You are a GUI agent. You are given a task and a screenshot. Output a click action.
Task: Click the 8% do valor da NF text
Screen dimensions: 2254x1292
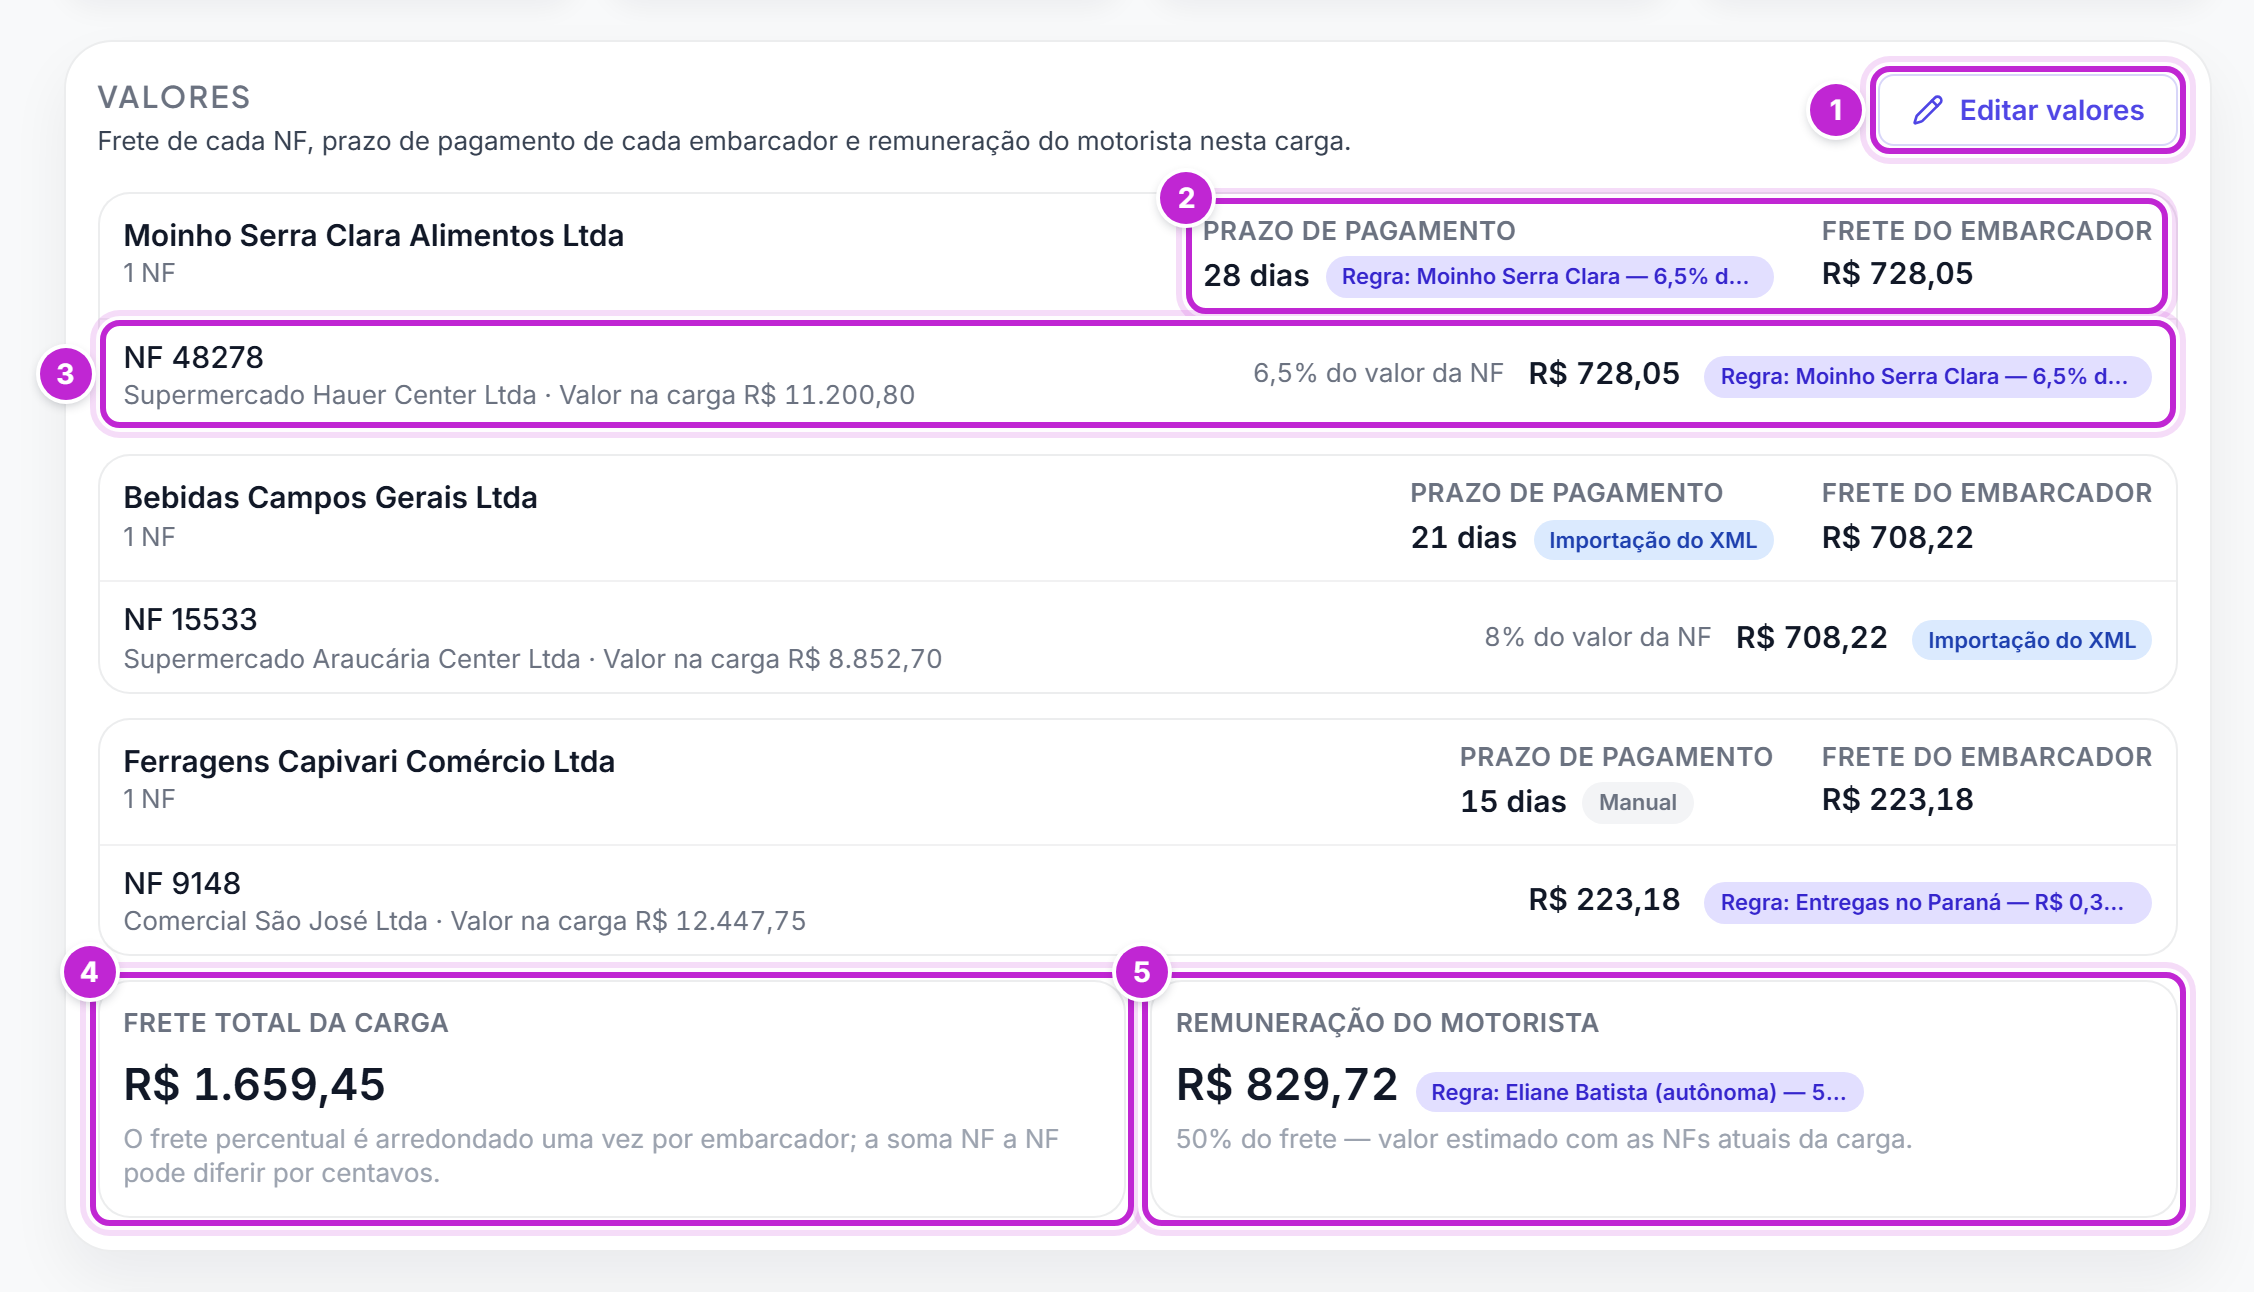pyautogui.click(x=1597, y=637)
